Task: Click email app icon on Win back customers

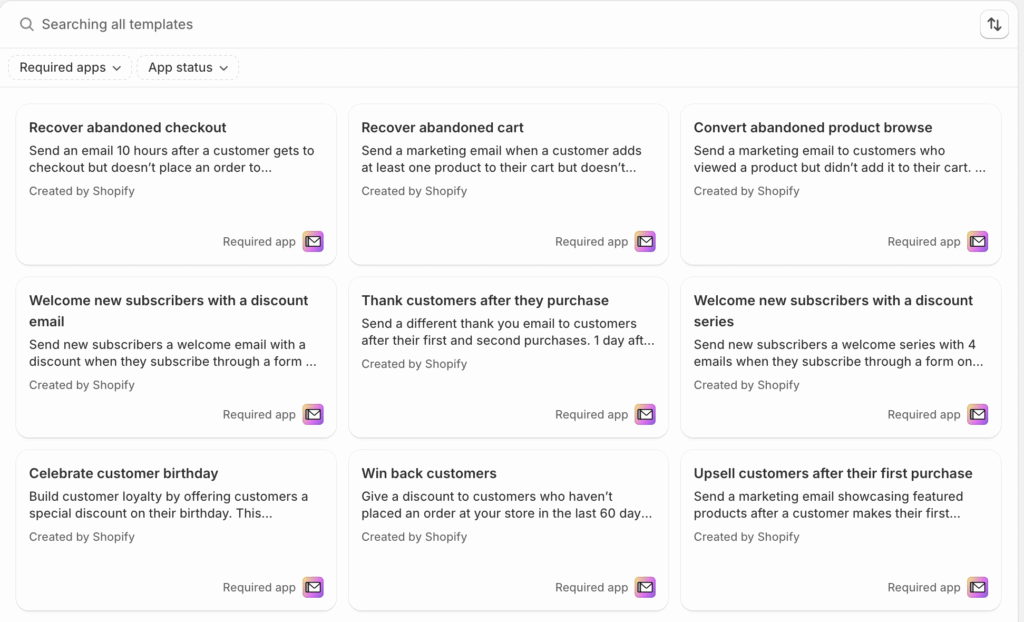Action: point(645,587)
